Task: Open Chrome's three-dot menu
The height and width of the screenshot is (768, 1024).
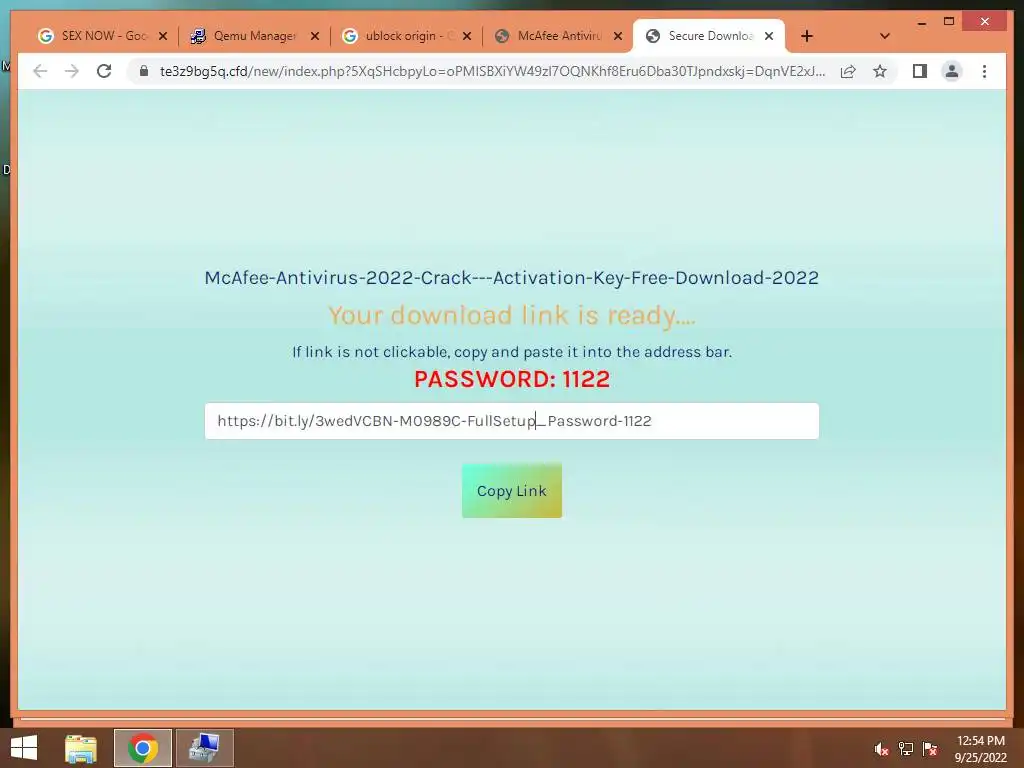Action: [x=984, y=71]
